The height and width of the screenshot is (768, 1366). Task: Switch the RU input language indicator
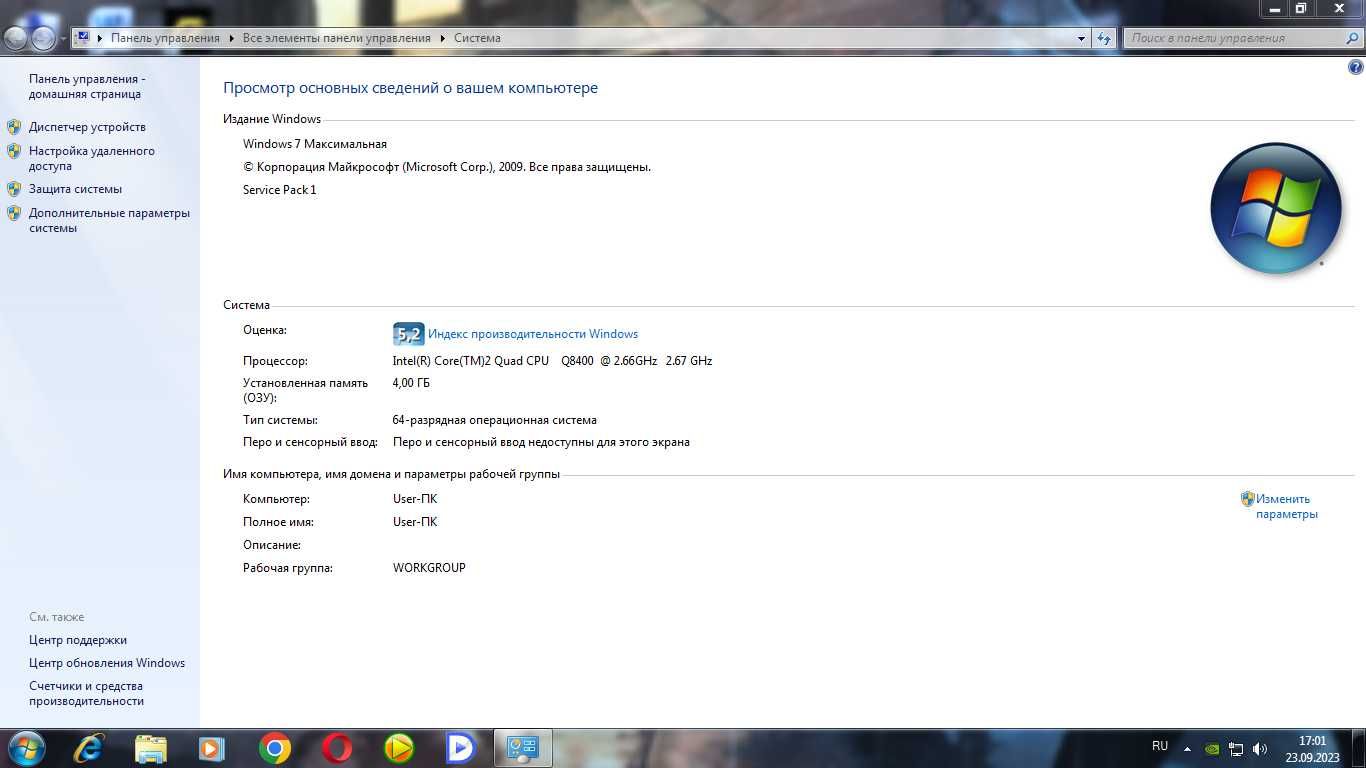(1160, 746)
